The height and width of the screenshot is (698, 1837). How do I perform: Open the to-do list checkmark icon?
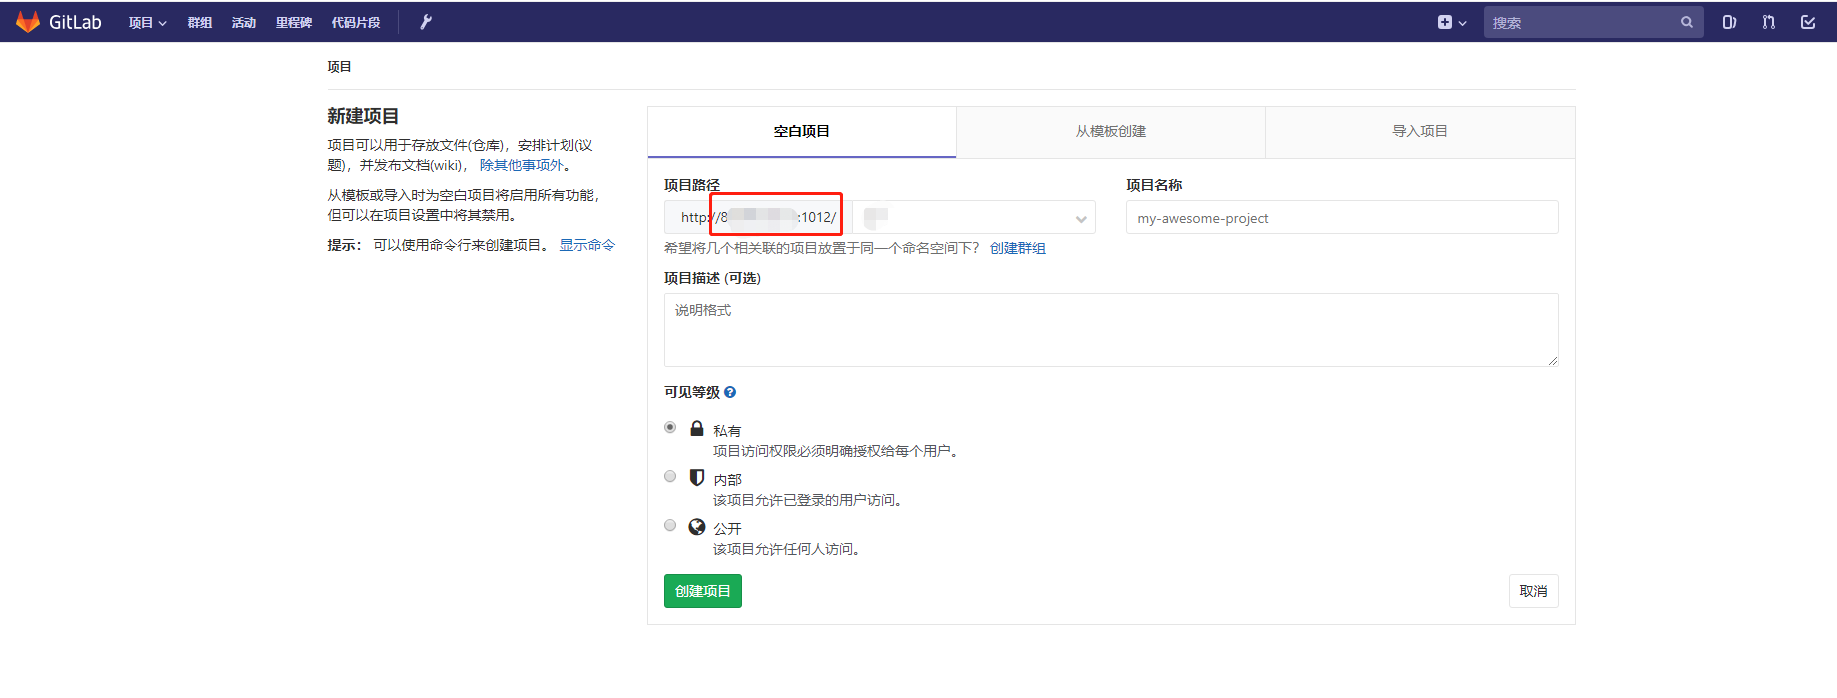(1808, 22)
